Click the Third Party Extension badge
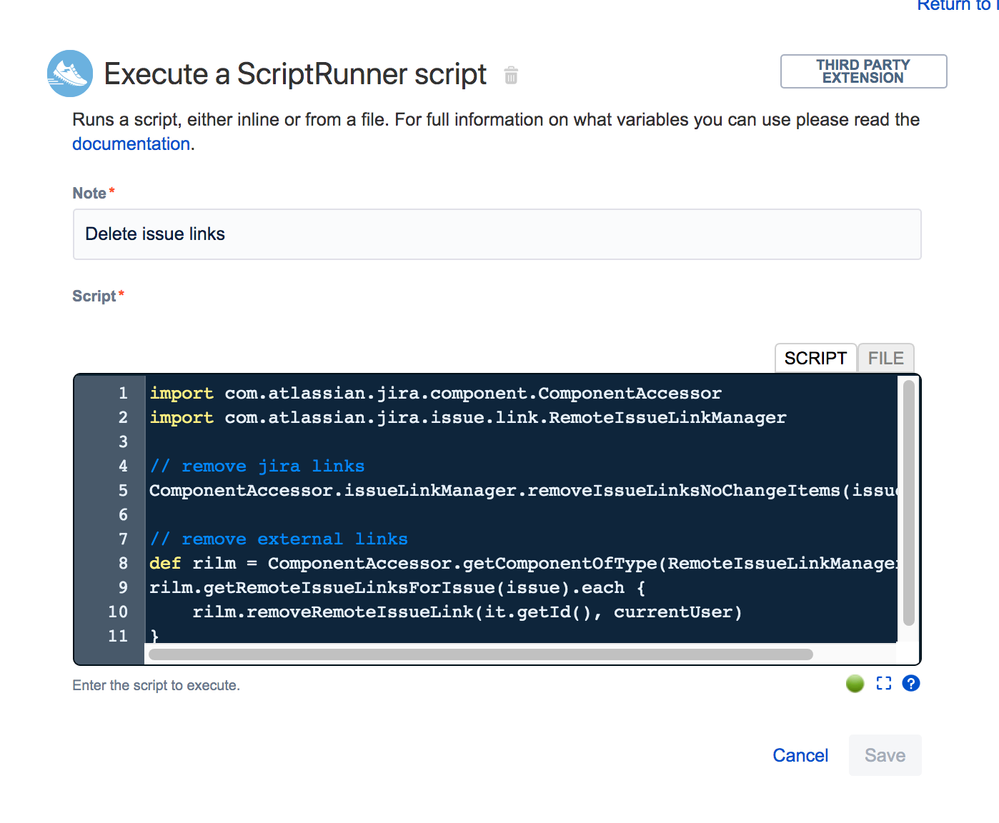 (x=863, y=71)
